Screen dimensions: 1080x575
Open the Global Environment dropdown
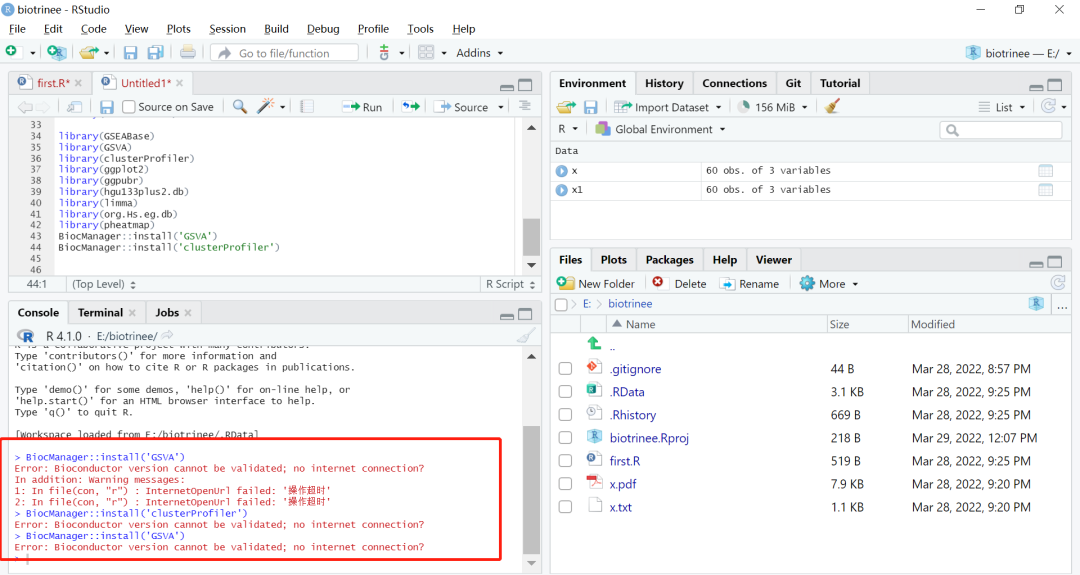[660, 129]
